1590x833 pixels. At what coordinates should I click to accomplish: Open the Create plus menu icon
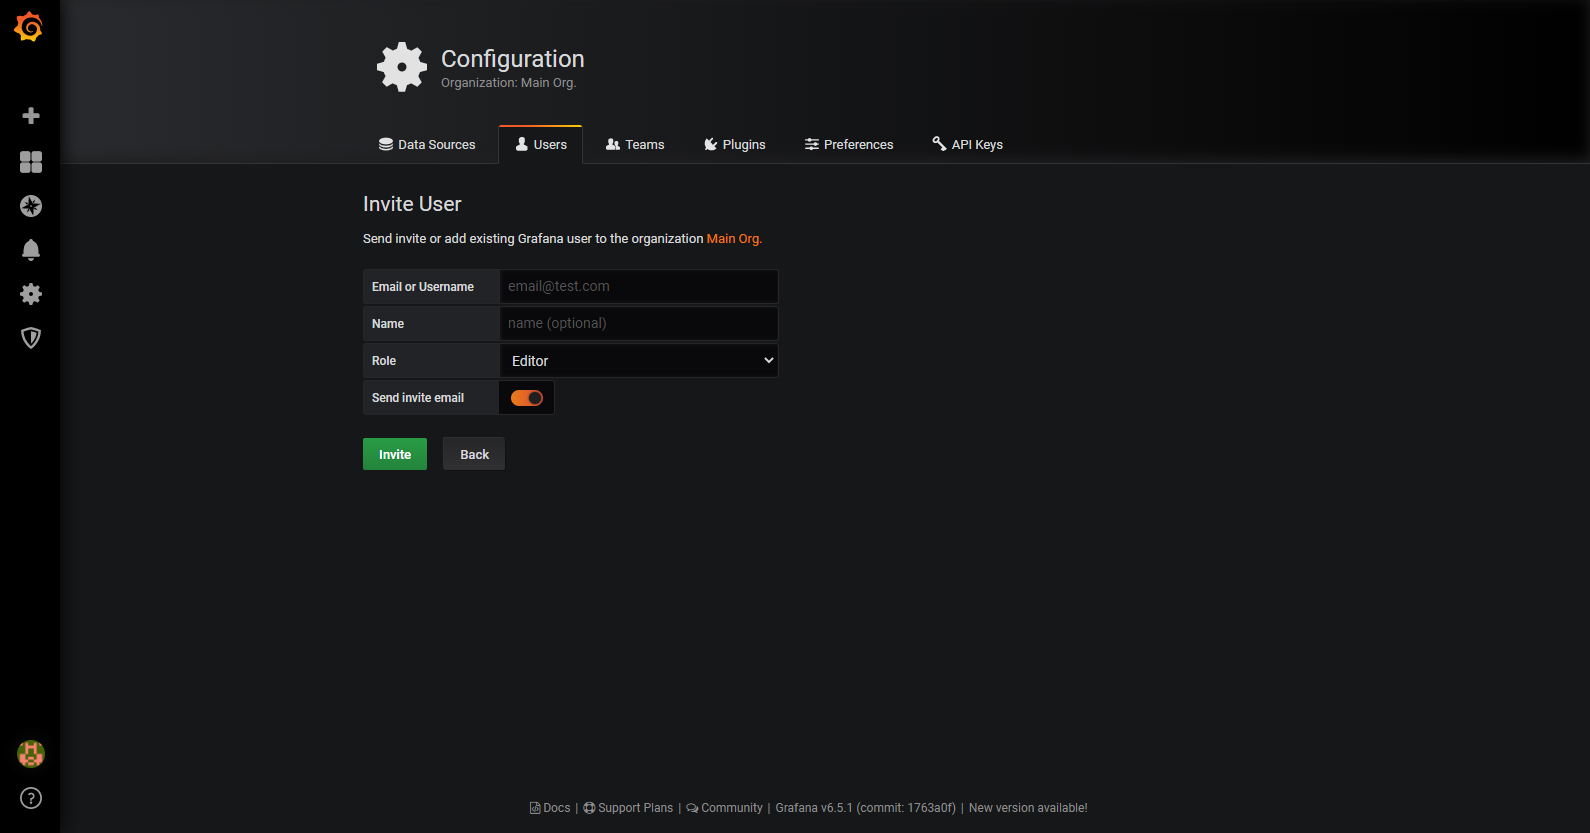click(31, 116)
